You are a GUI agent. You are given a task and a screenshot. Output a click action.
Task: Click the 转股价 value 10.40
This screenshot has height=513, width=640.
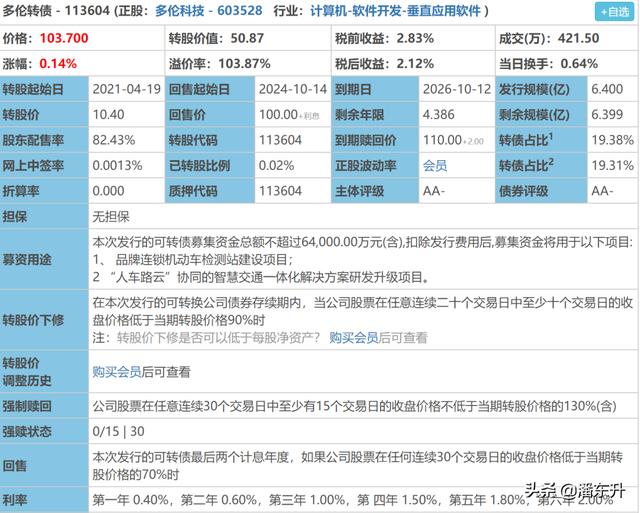[108, 115]
